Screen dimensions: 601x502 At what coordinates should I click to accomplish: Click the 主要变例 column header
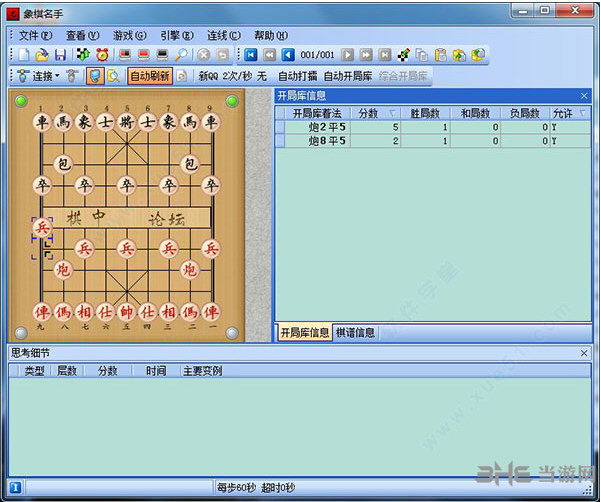pos(202,371)
